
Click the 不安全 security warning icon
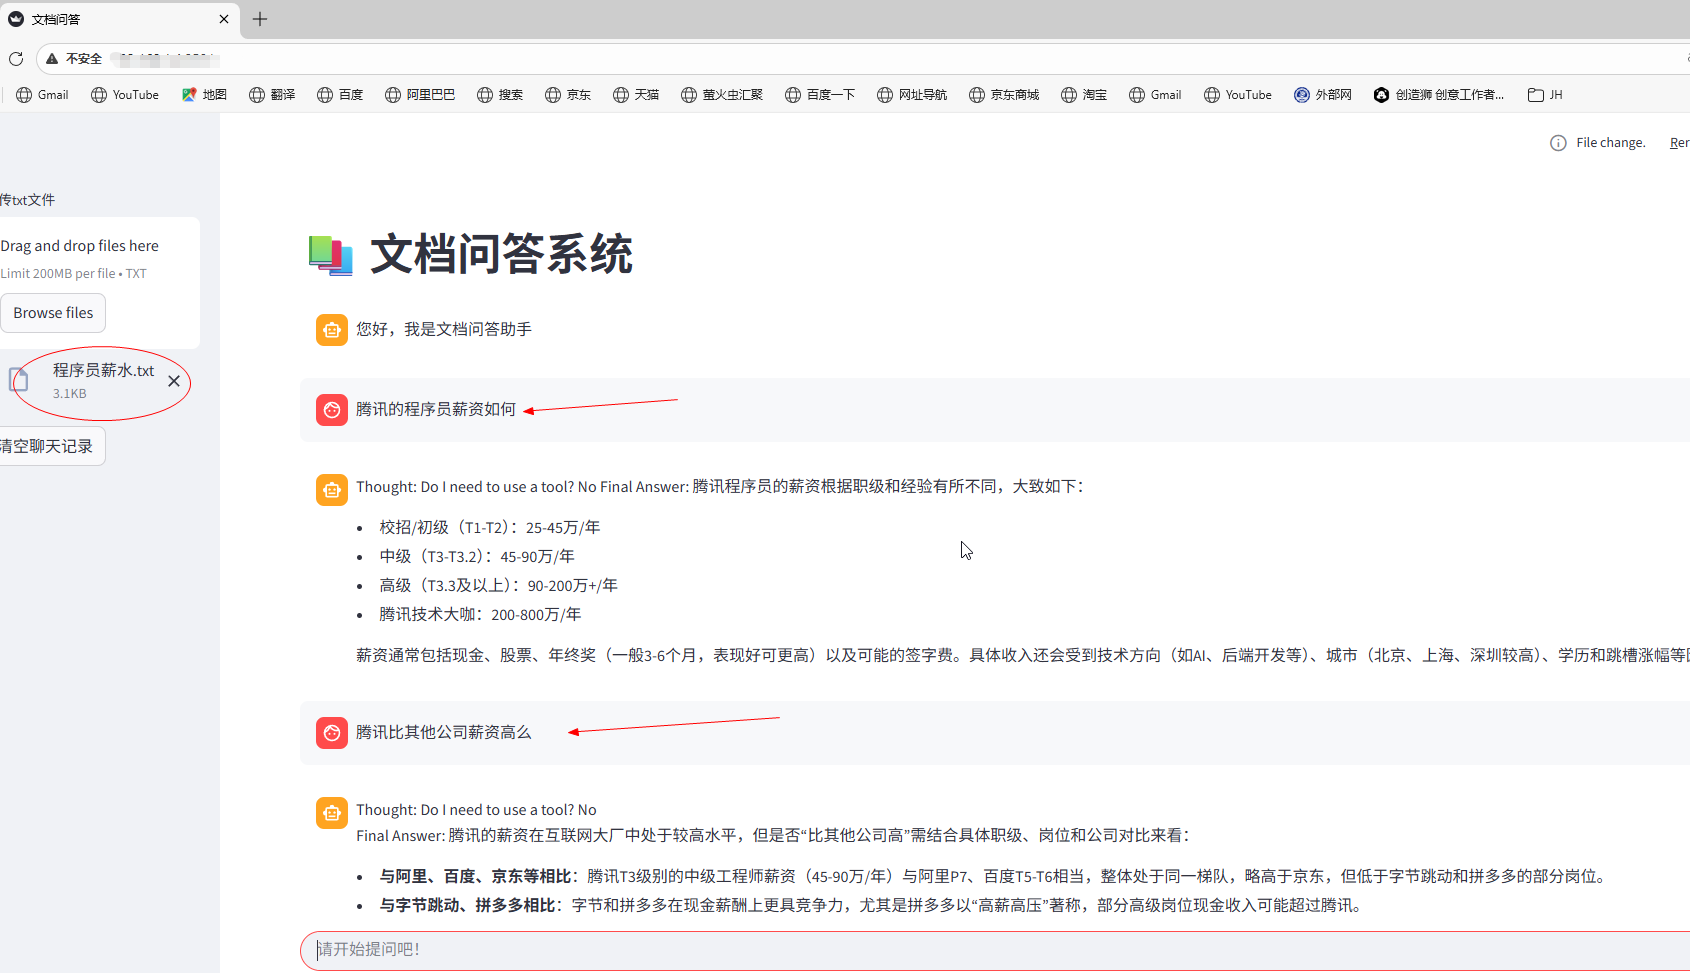click(52, 59)
